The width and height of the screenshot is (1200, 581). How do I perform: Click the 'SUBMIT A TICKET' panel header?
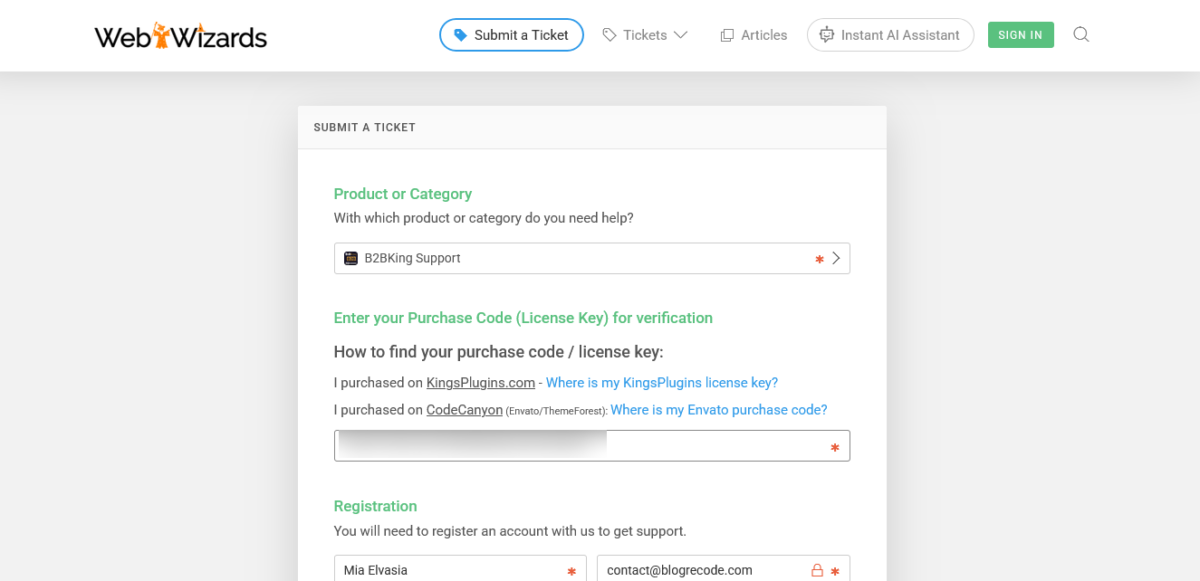[592, 127]
